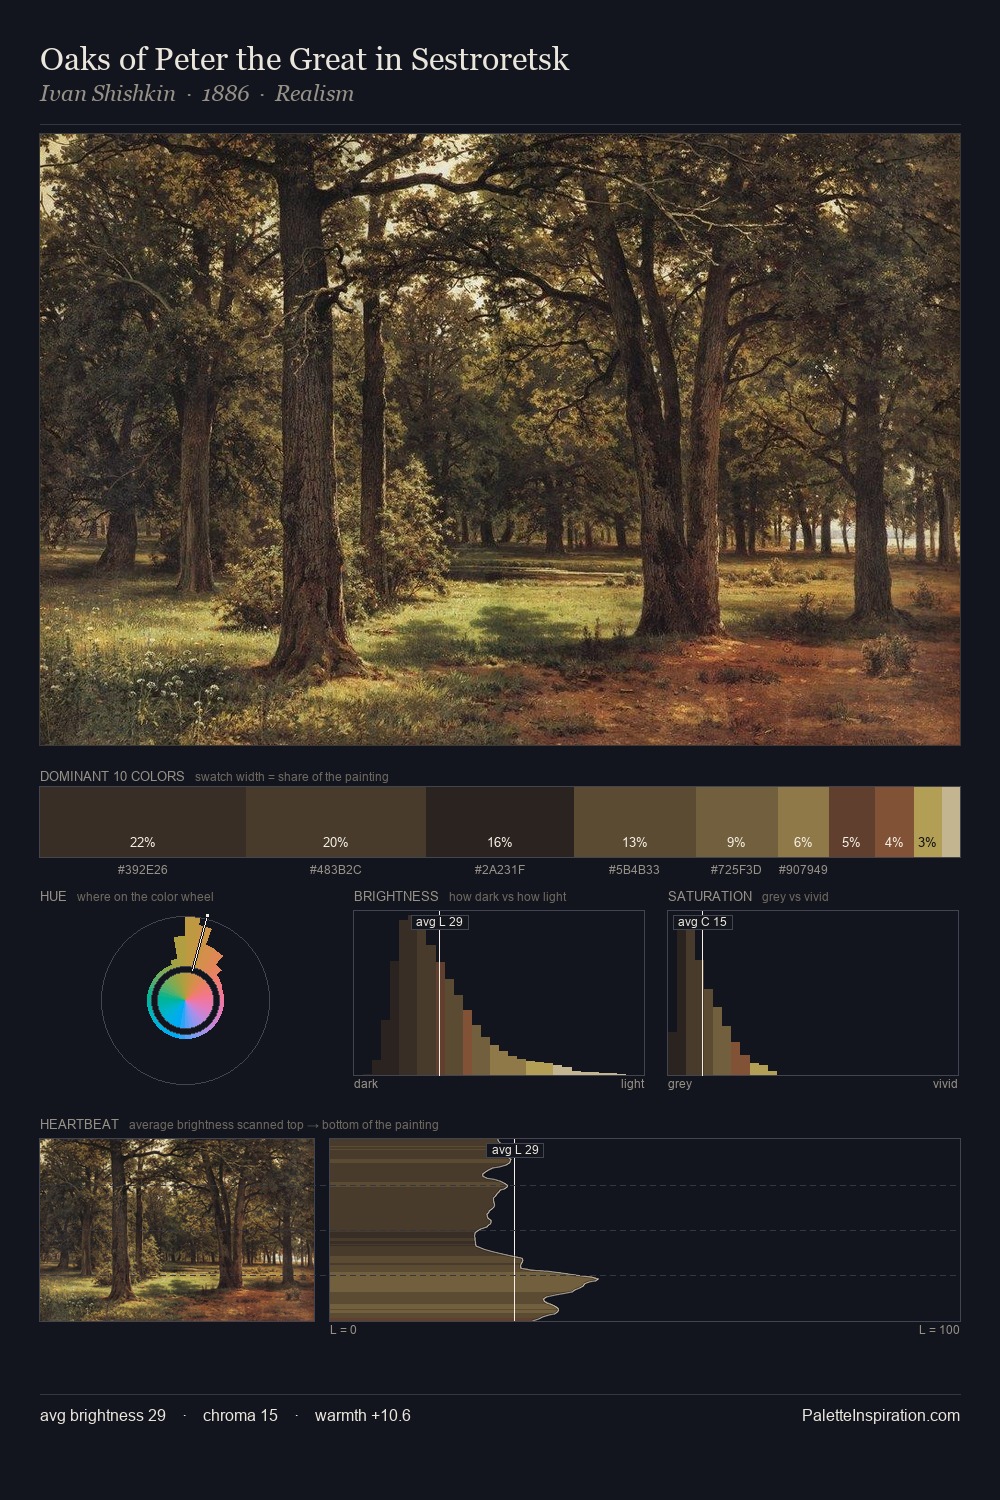Click the 'light' axis label under Brightness
The image size is (1000, 1500).
633,1084
